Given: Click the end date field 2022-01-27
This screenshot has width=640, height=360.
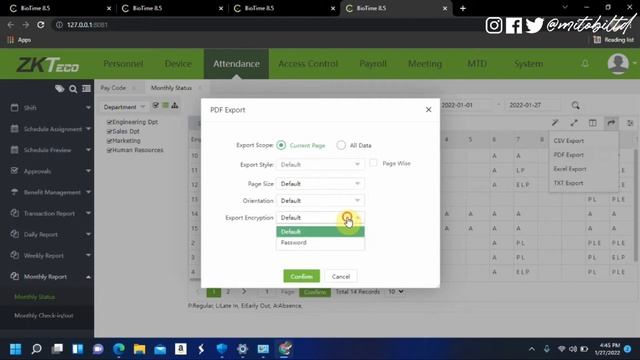Looking at the screenshot, I should (x=533, y=105).
